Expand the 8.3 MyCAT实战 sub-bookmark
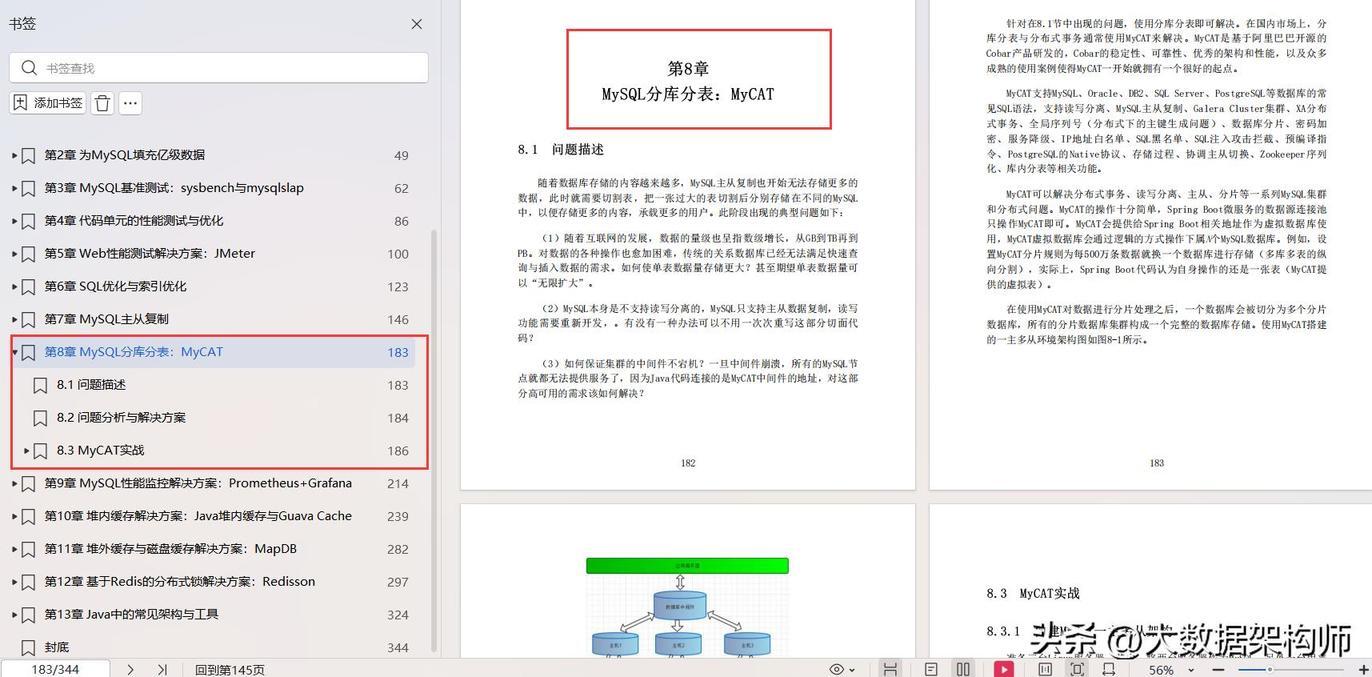1372x677 pixels. coord(26,451)
